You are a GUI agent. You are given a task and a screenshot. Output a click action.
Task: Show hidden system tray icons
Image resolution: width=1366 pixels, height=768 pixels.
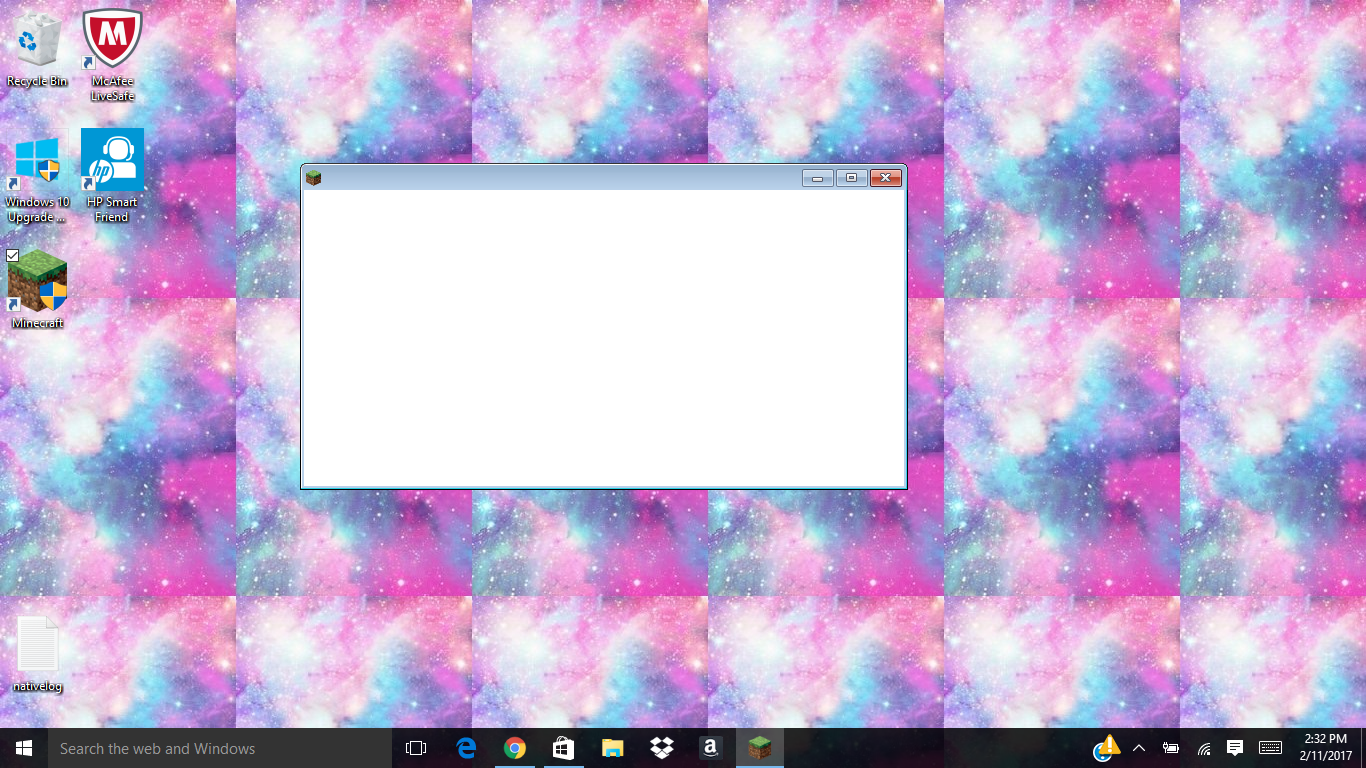(x=1138, y=748)
